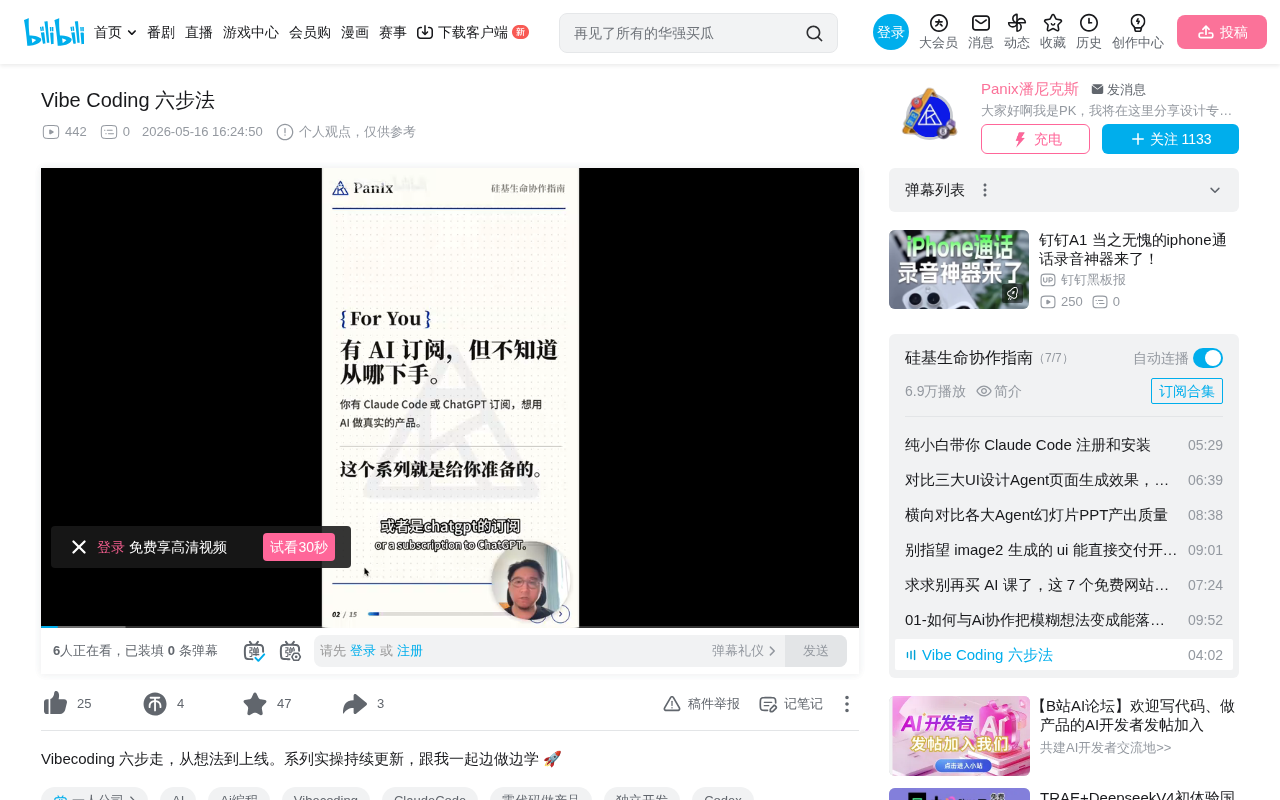The width and height of the screenshot is (1280, 800).
Task: Open Panix潘尼克斯 uploader profile name
Action: (1030, 89)
